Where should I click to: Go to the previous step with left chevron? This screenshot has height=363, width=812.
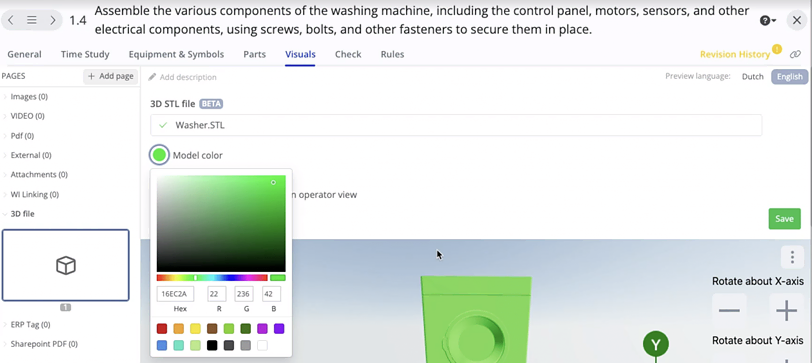tap(11, 20)
